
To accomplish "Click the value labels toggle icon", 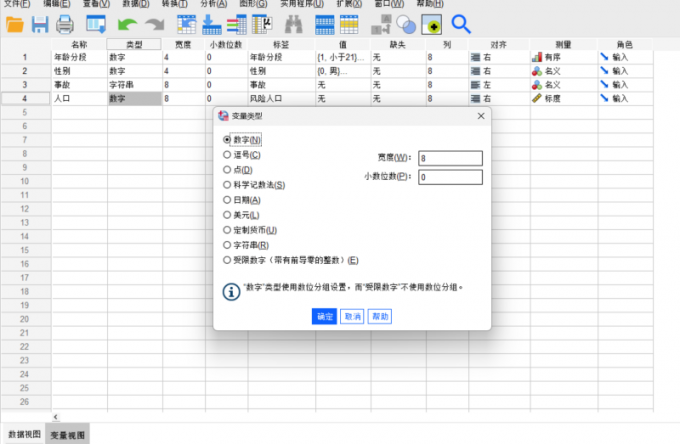I will pyautogui.click(x=381, y=24).
